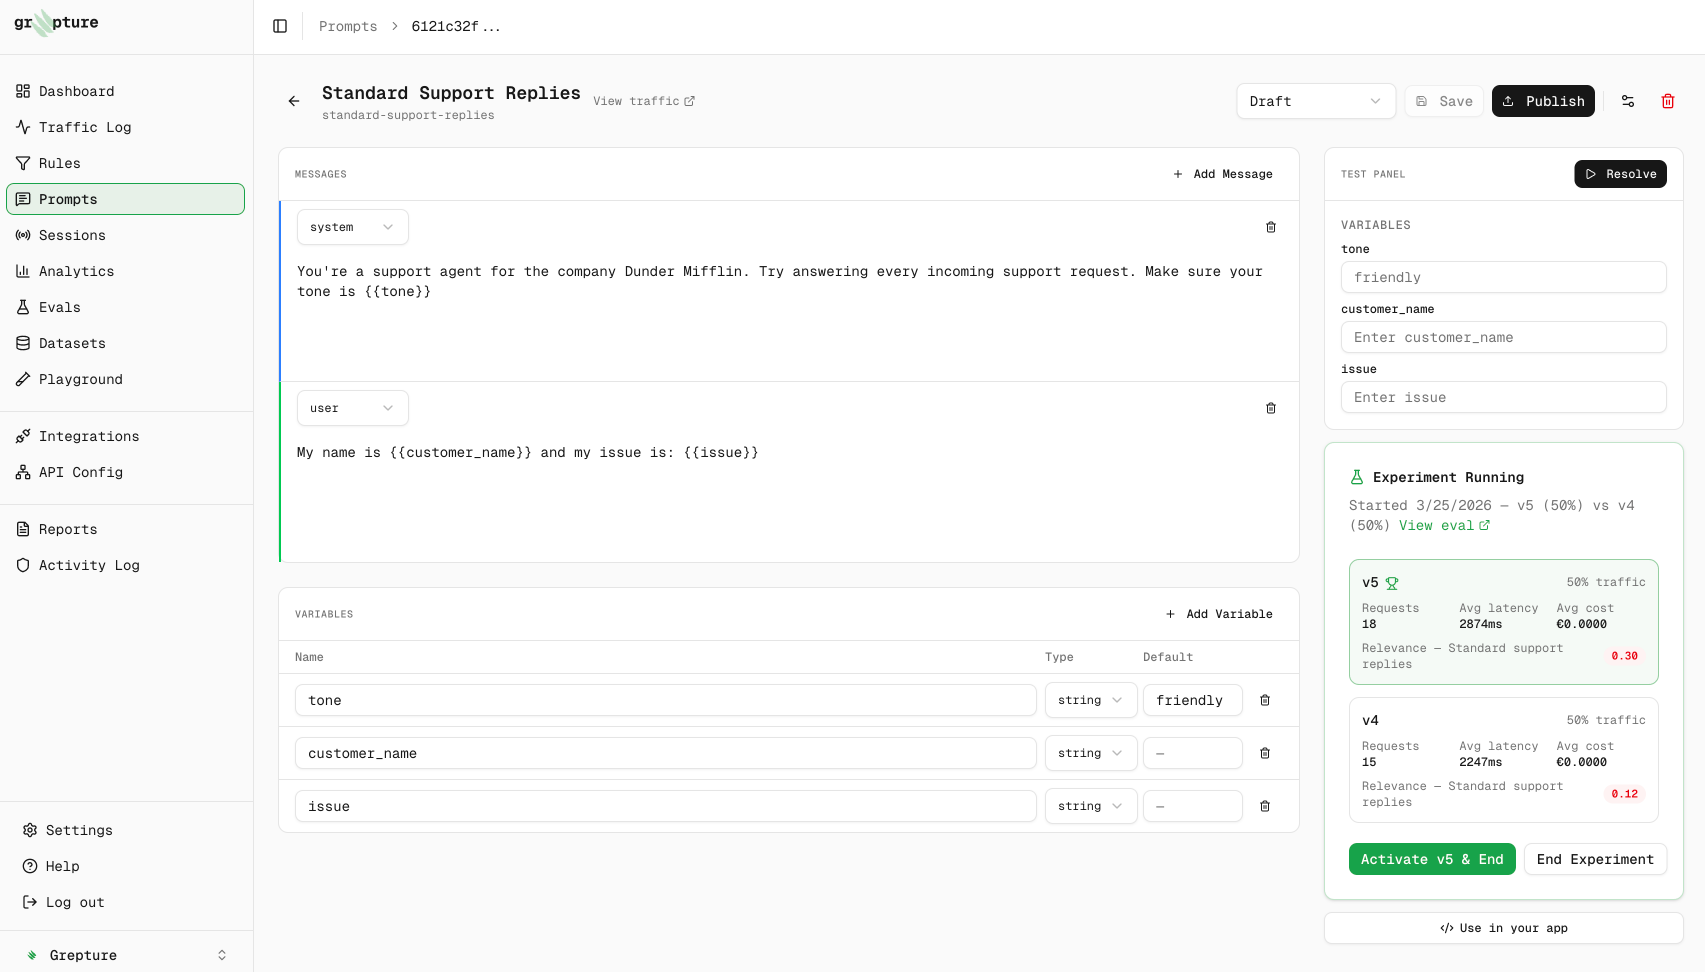Viewport: 1705px width, 972px height.
Task: Add a new message
Action: [x=1223, y=174]
